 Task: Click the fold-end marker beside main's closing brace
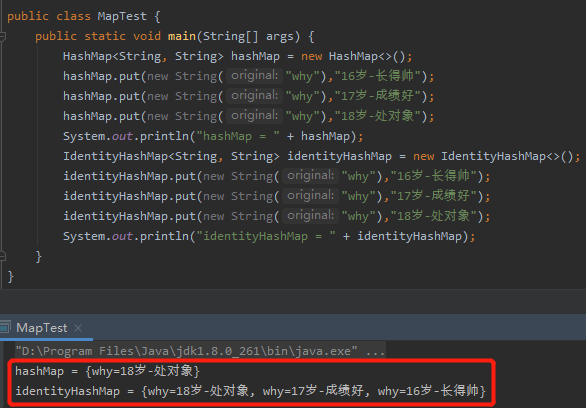tap(2, 256)
